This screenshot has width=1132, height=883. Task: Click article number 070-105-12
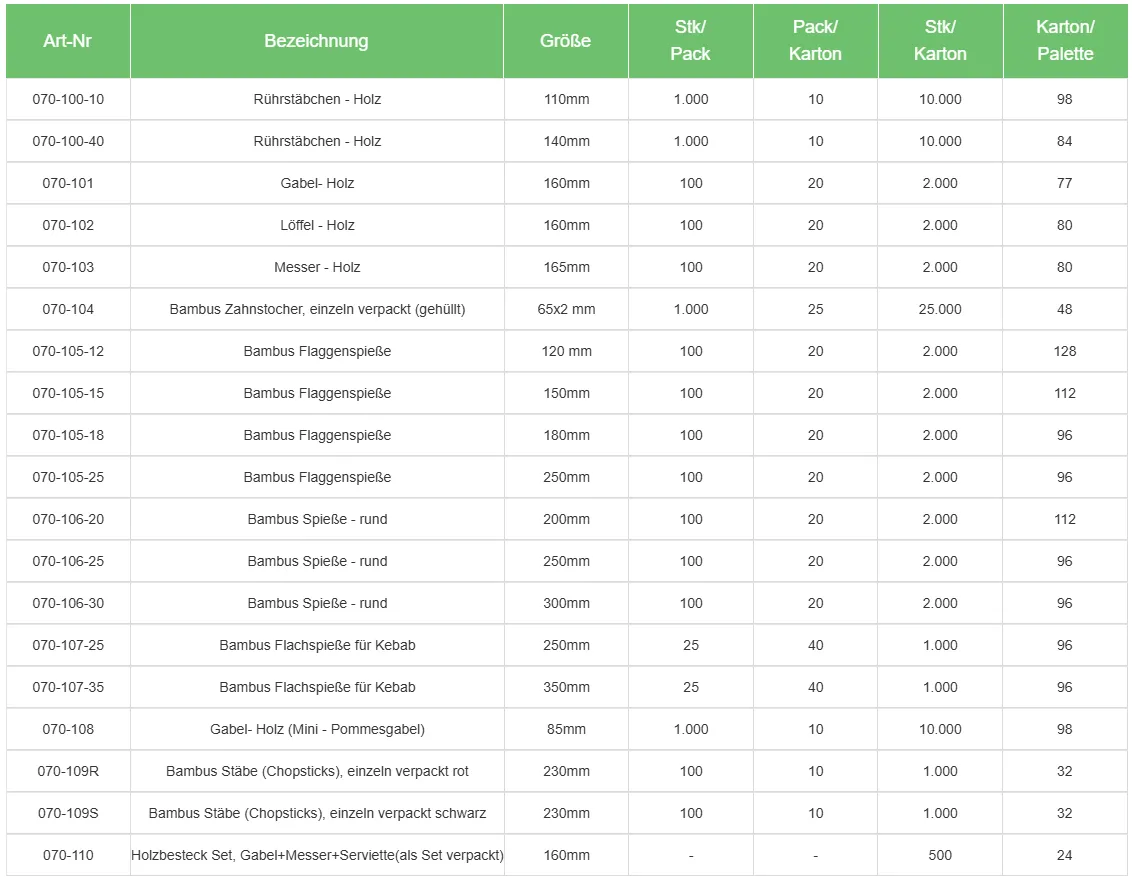coord(68,351)
